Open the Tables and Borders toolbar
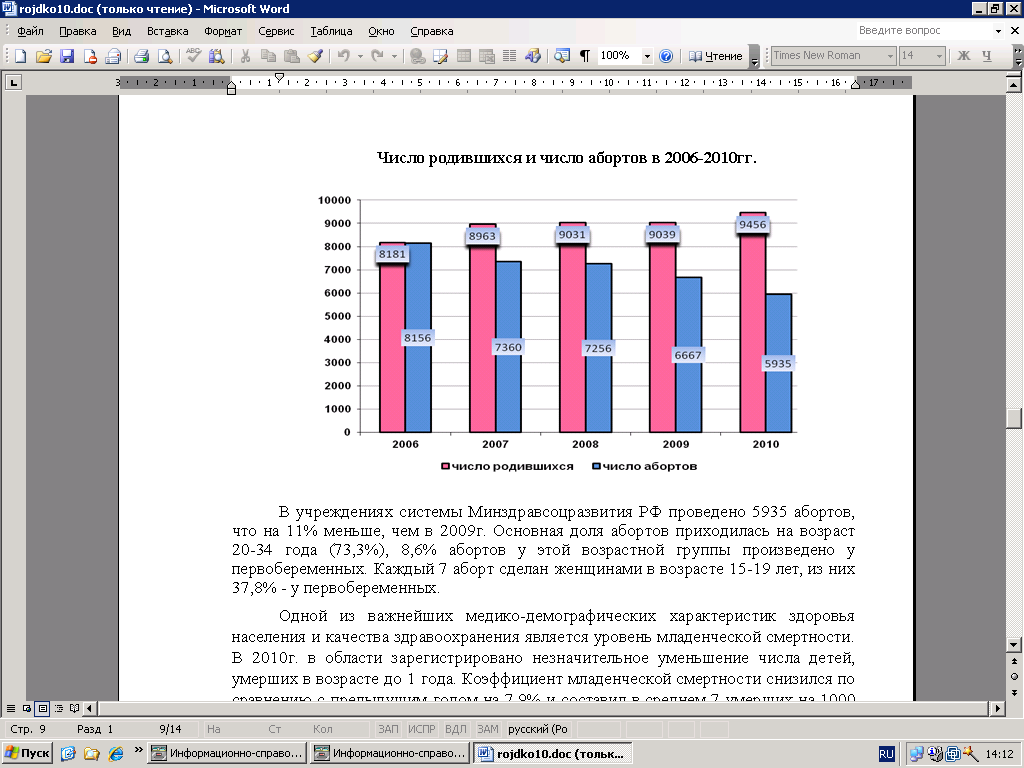The height and width of the screenshot is (768, 1024). pyautogui.click(x=440, y=56)
